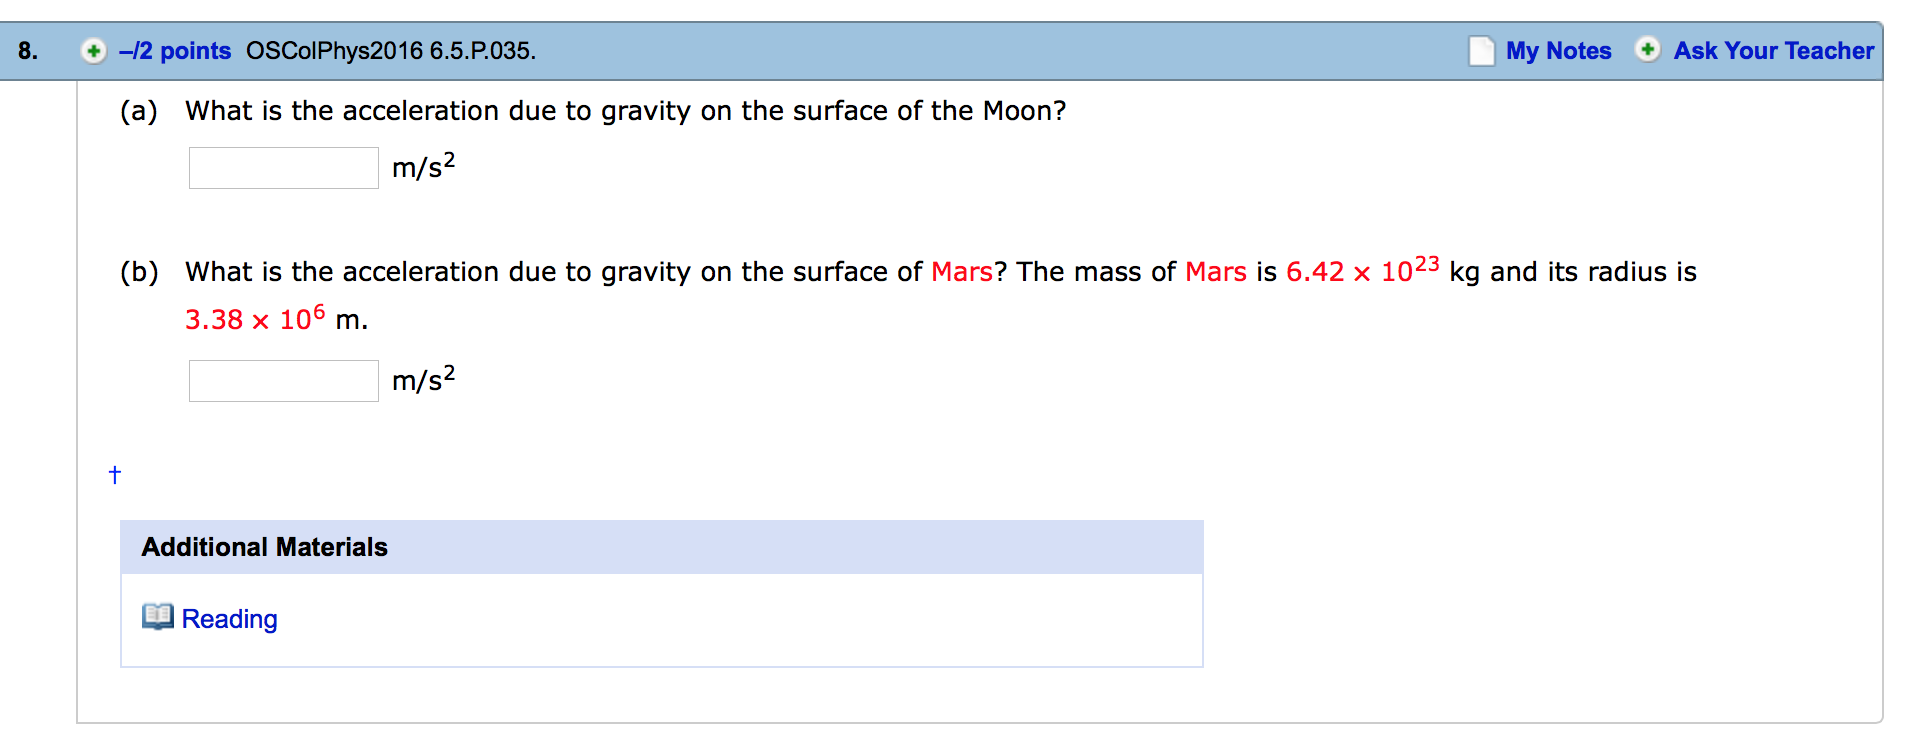
Task: Click red Mars in "surface of Mars"
Action: (961, 272)
